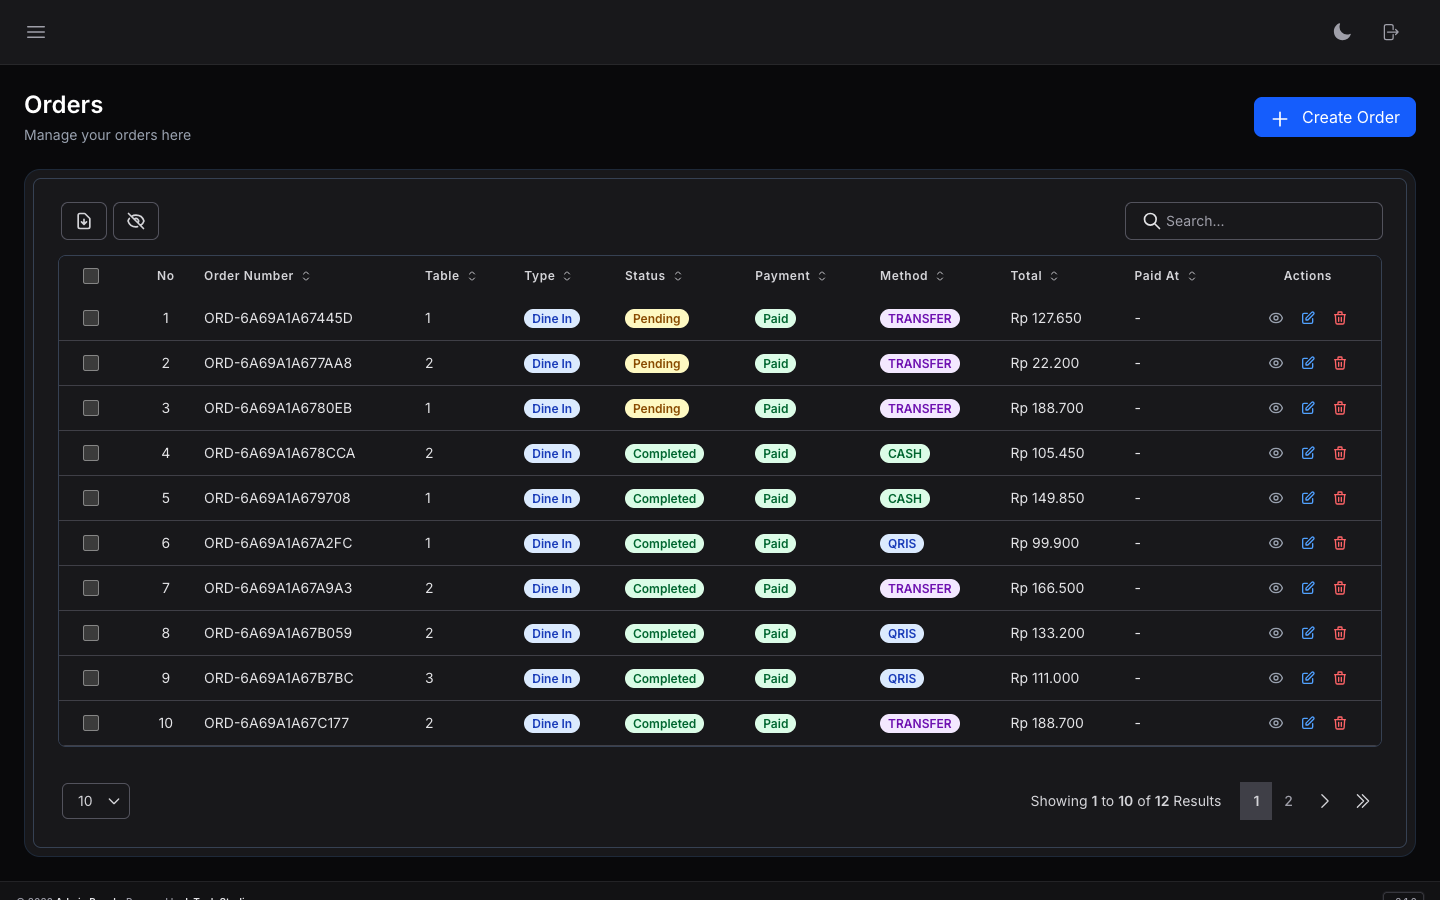The image size is (1440, 900).
Task: Toggle dark mode moon icon
Action: (1342, 32)
